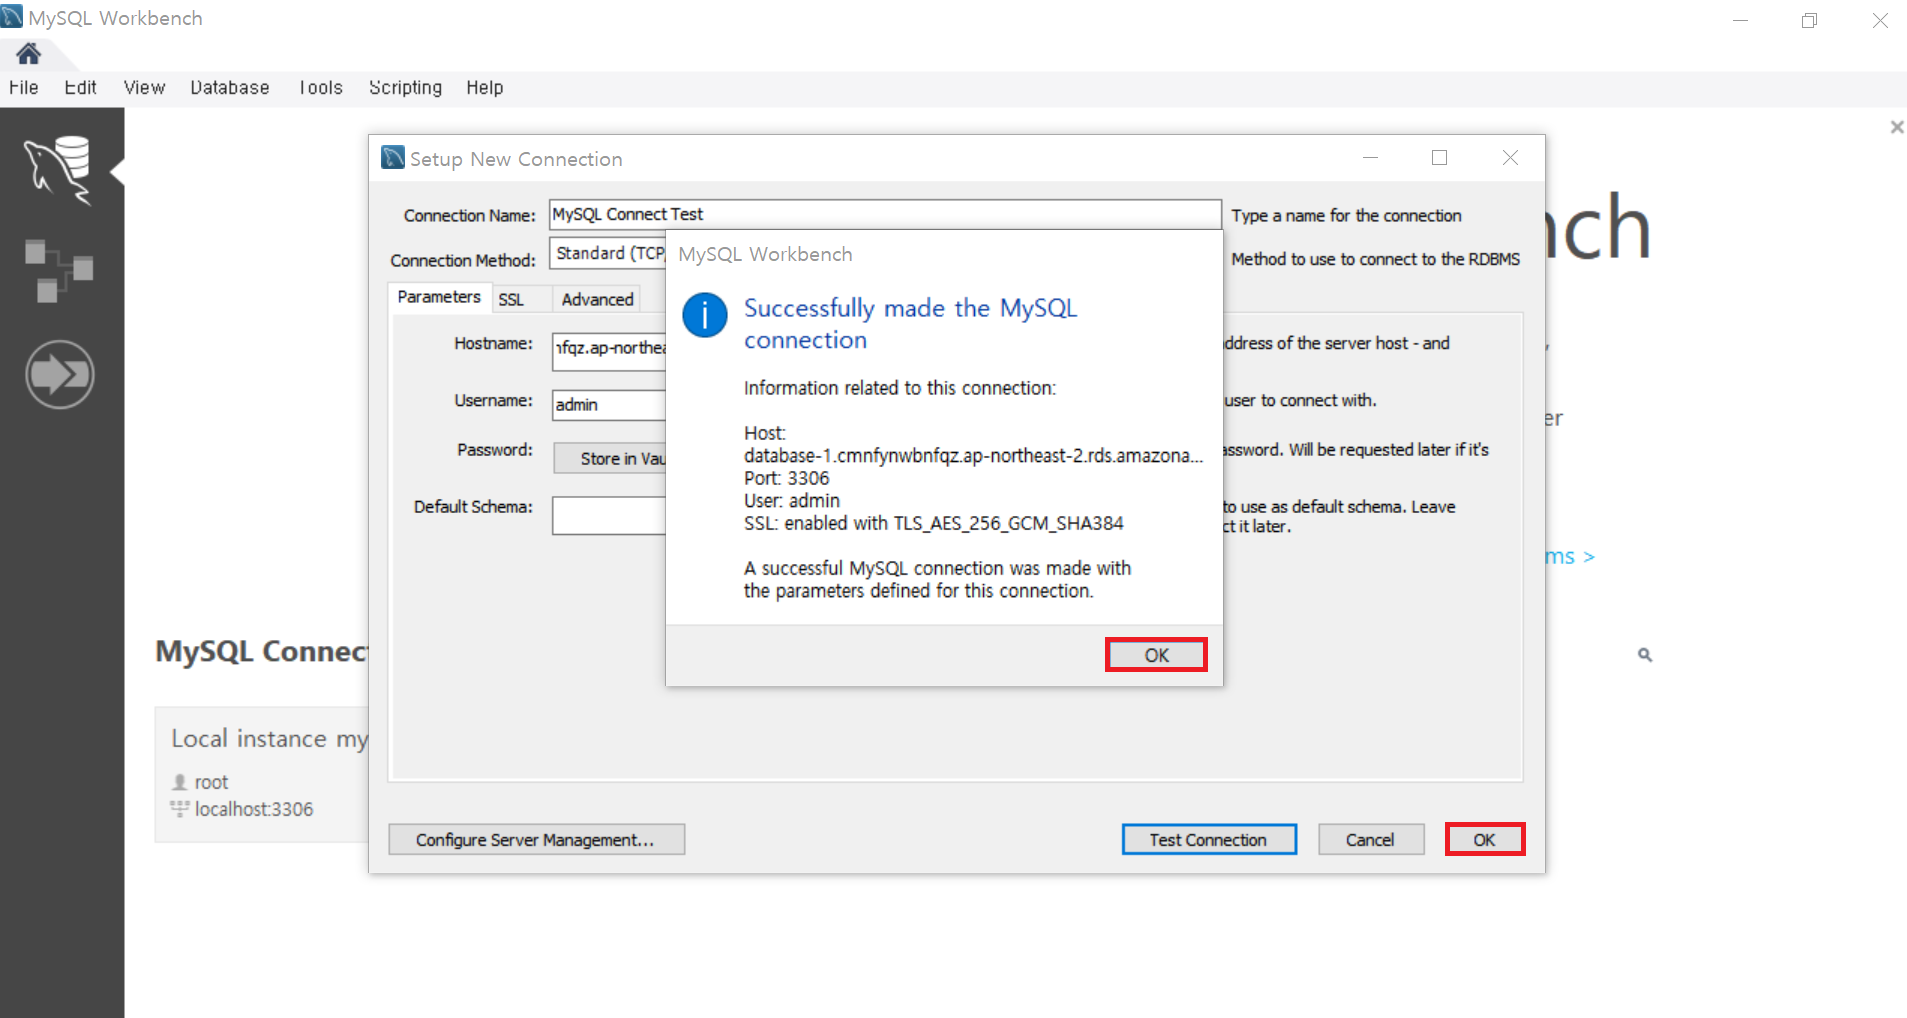Open the Local instance connection tile
This screenshot has width=1907, height=1018.
click(262, 774)
